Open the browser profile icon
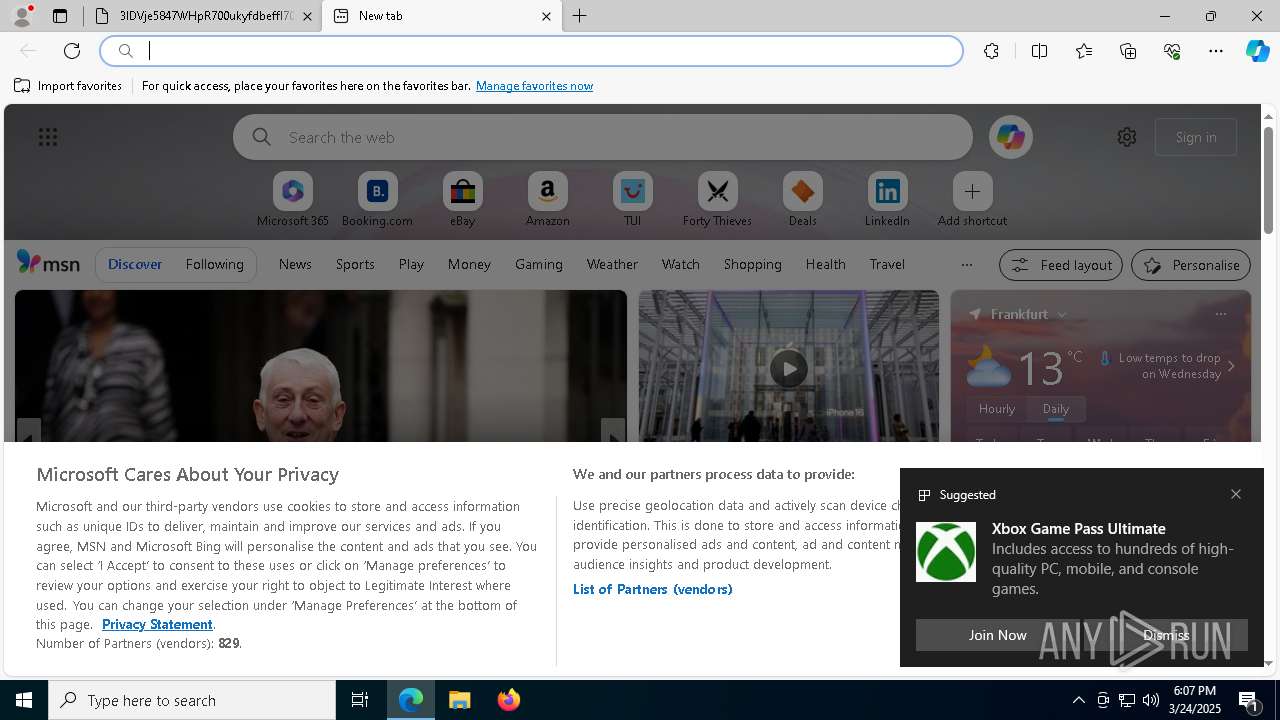The width and height of the screenshot is (1280, 720). (x=22, y=16)
